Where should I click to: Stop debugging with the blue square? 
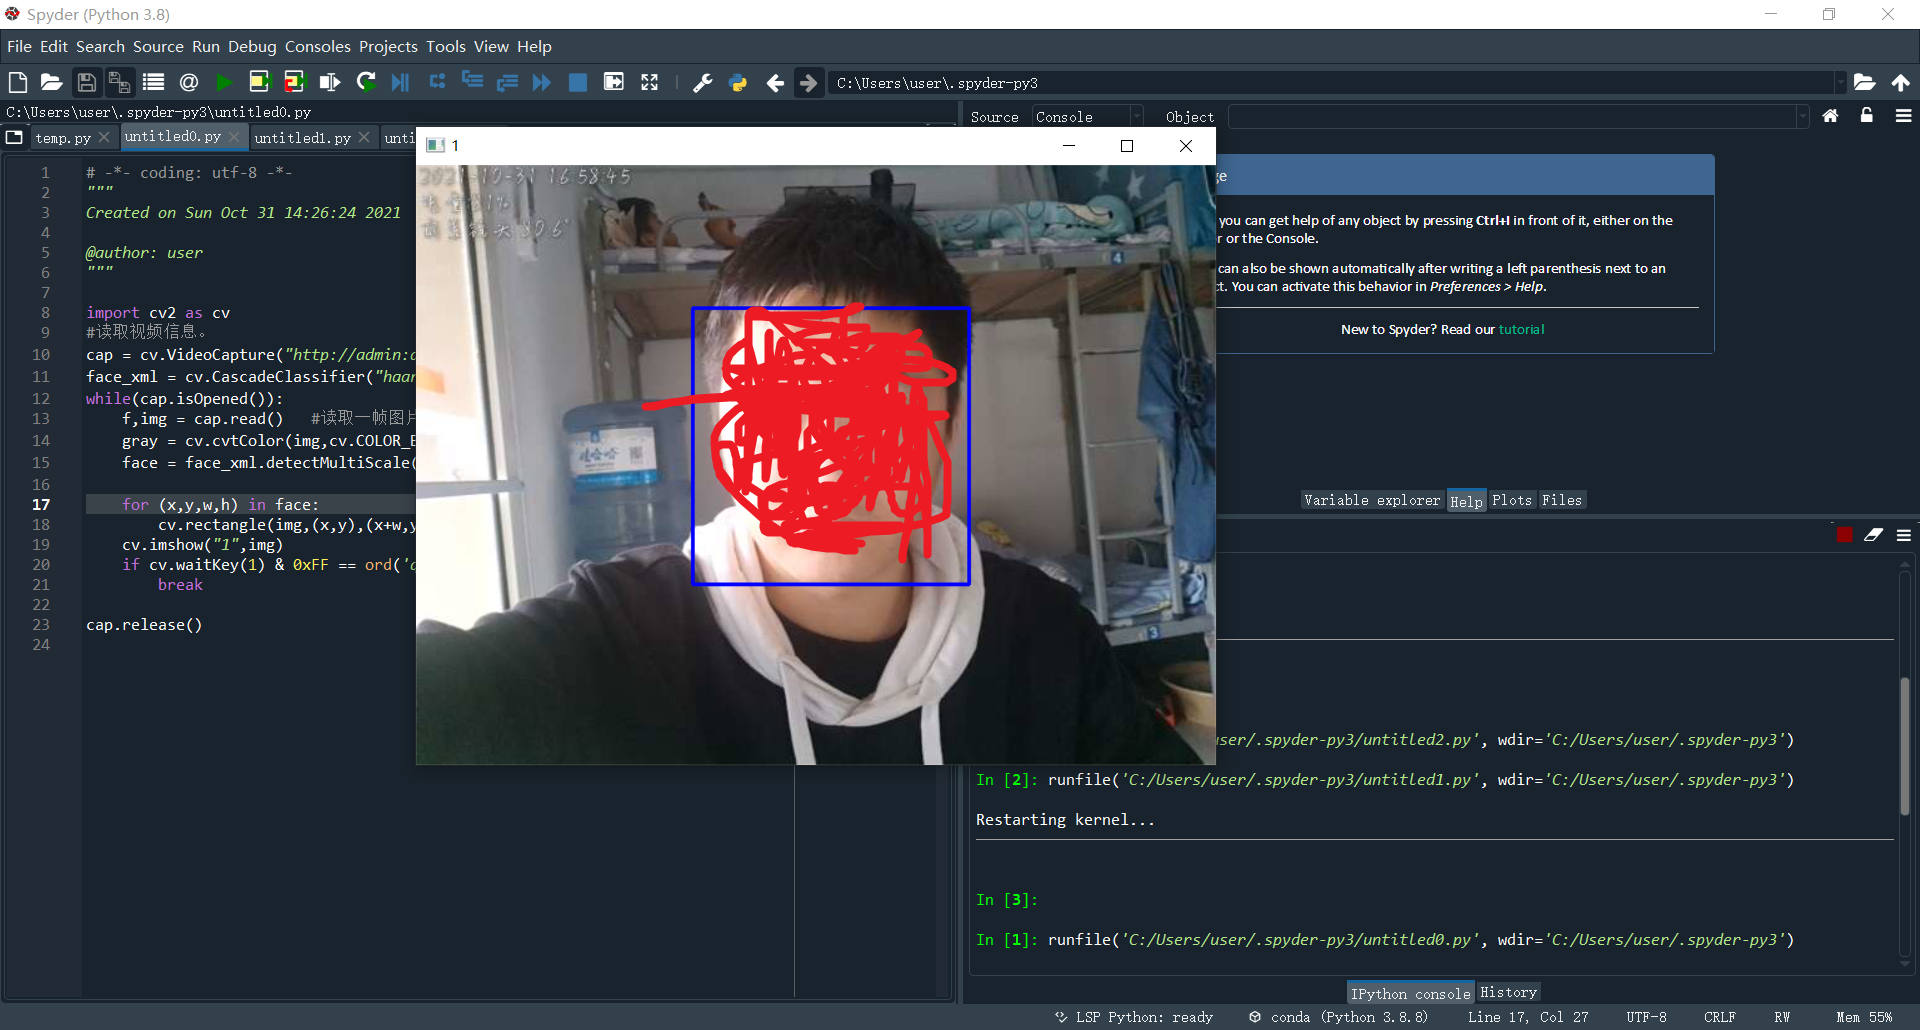pos(578,82)
